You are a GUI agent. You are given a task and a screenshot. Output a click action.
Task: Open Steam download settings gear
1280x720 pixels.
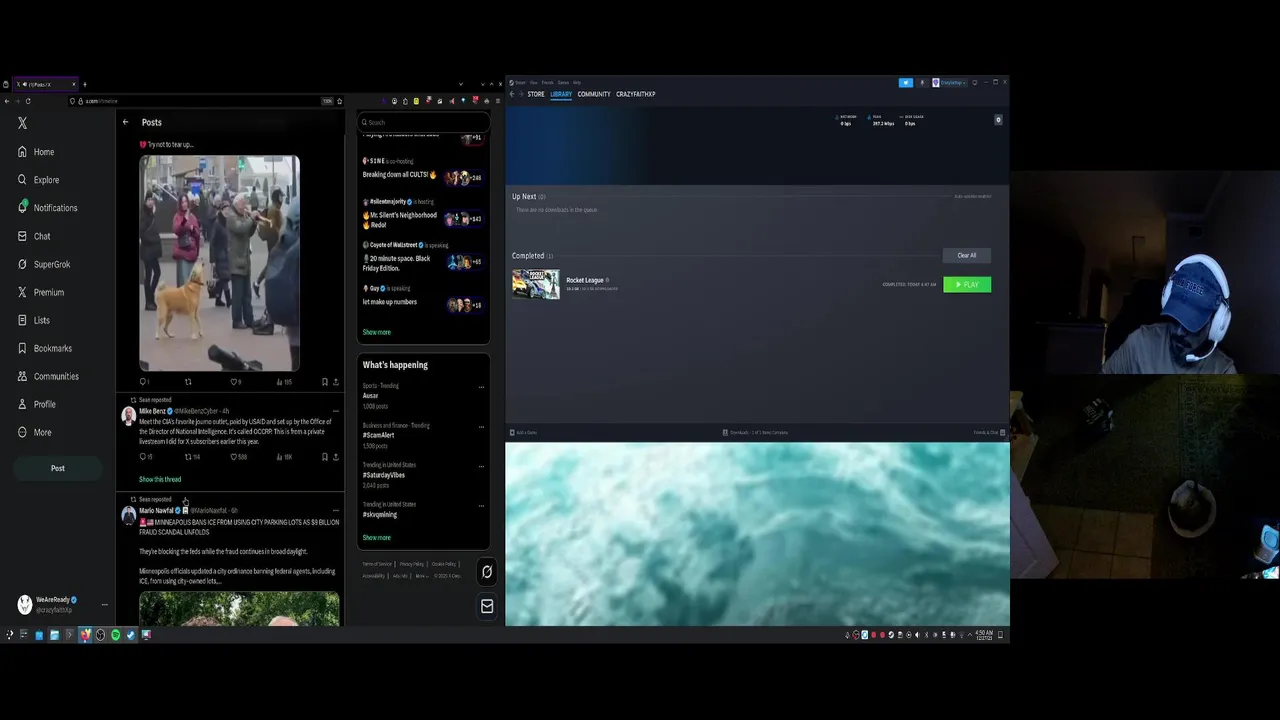tap(998, 120)
